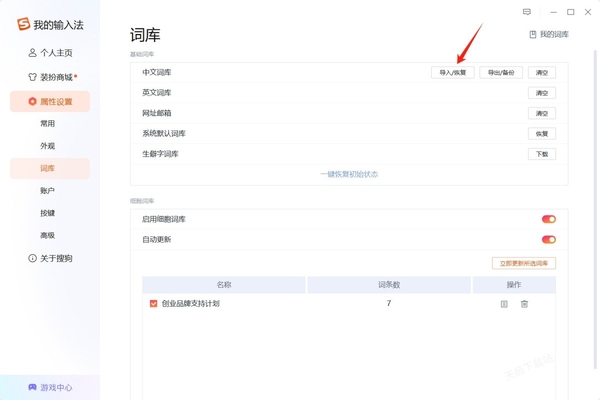600x400 pixels.
Task: Click the Sogou input method logo
Action: click(x=23, y=24)
